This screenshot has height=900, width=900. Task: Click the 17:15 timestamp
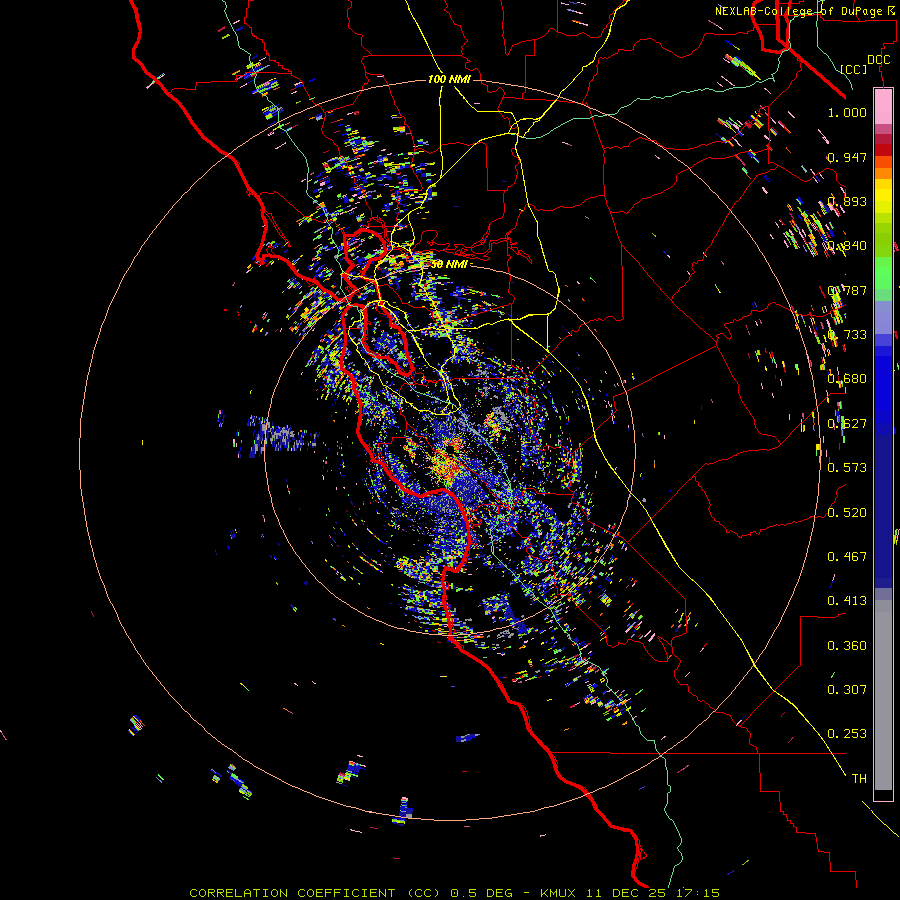[x=697, y=893]
